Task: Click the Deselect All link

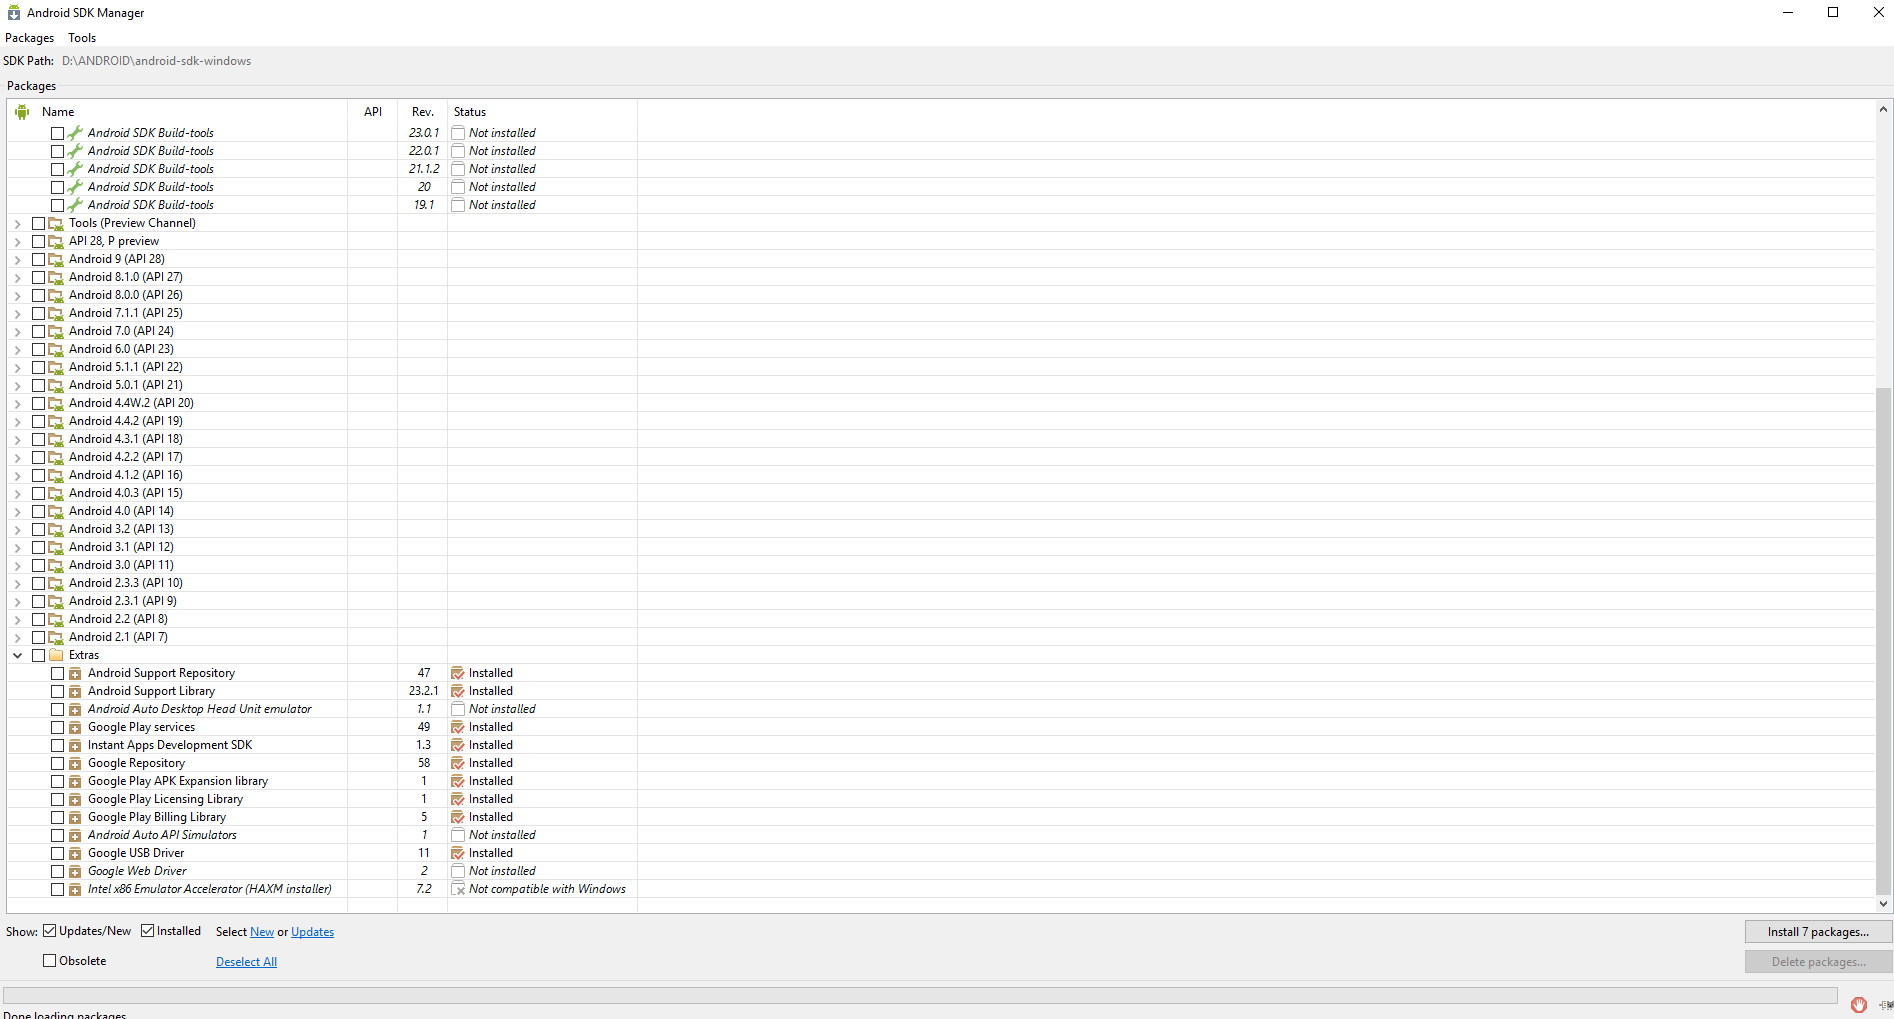Action: click(247, 962)
